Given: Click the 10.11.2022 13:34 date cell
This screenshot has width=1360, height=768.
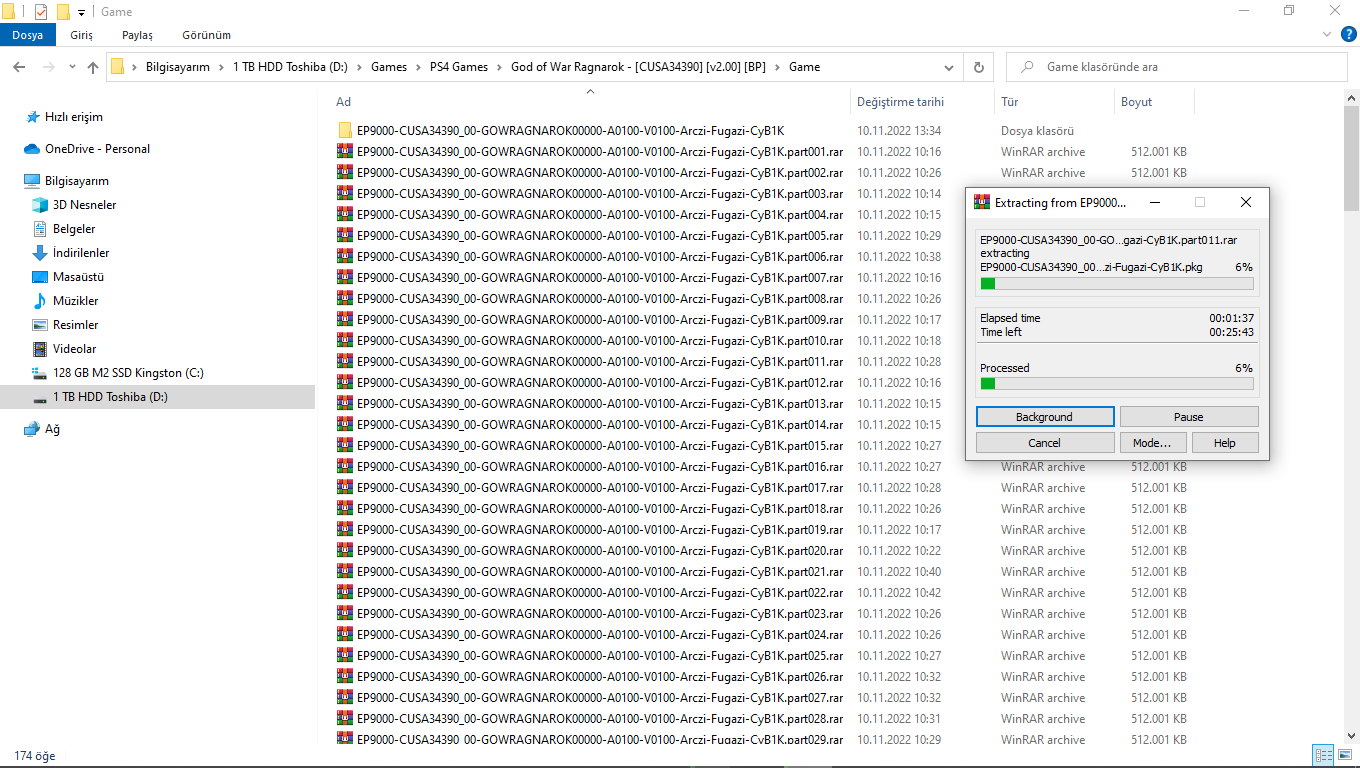Looking at the screenshot, I should (899, 131).
